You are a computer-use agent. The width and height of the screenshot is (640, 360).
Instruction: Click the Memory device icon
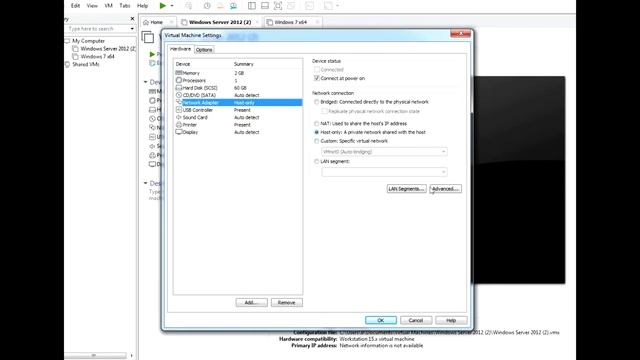[179, 73]
